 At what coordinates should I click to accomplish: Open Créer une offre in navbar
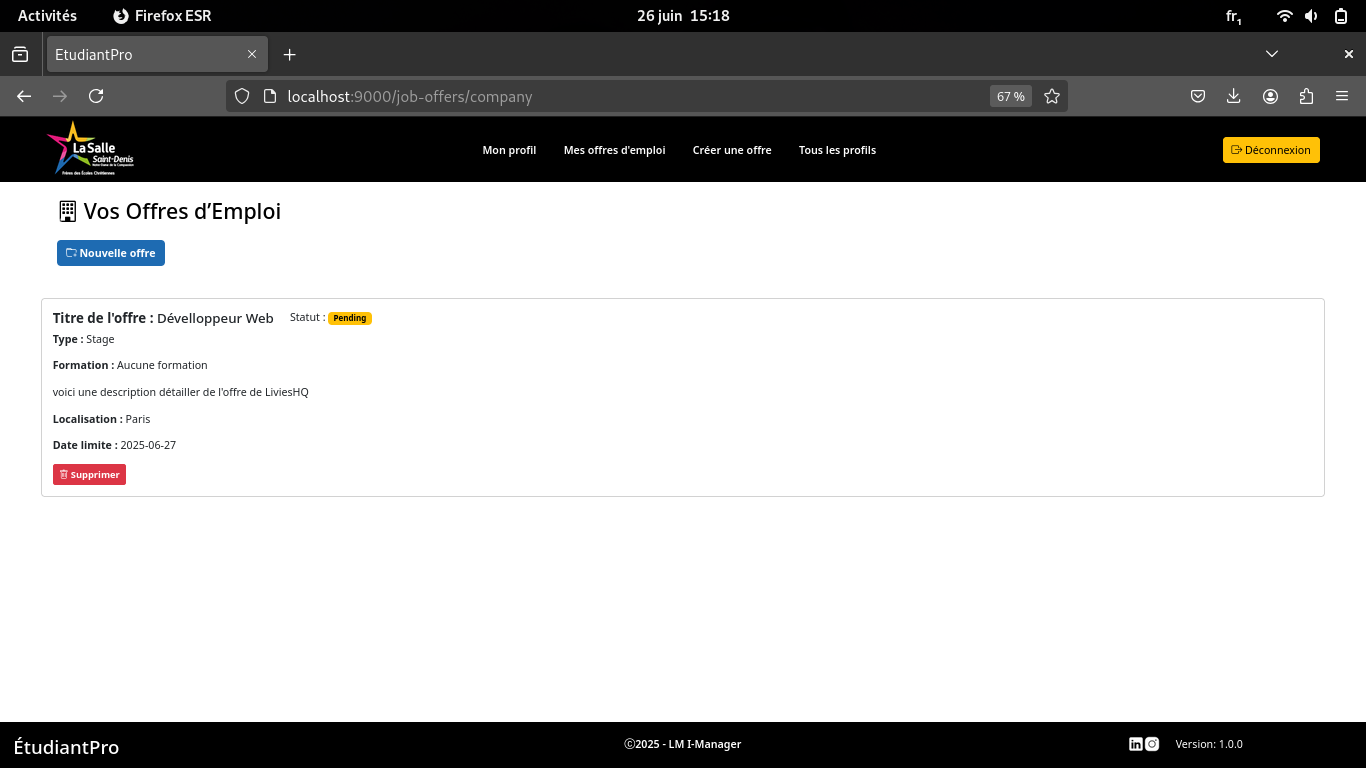coord(732,150)
